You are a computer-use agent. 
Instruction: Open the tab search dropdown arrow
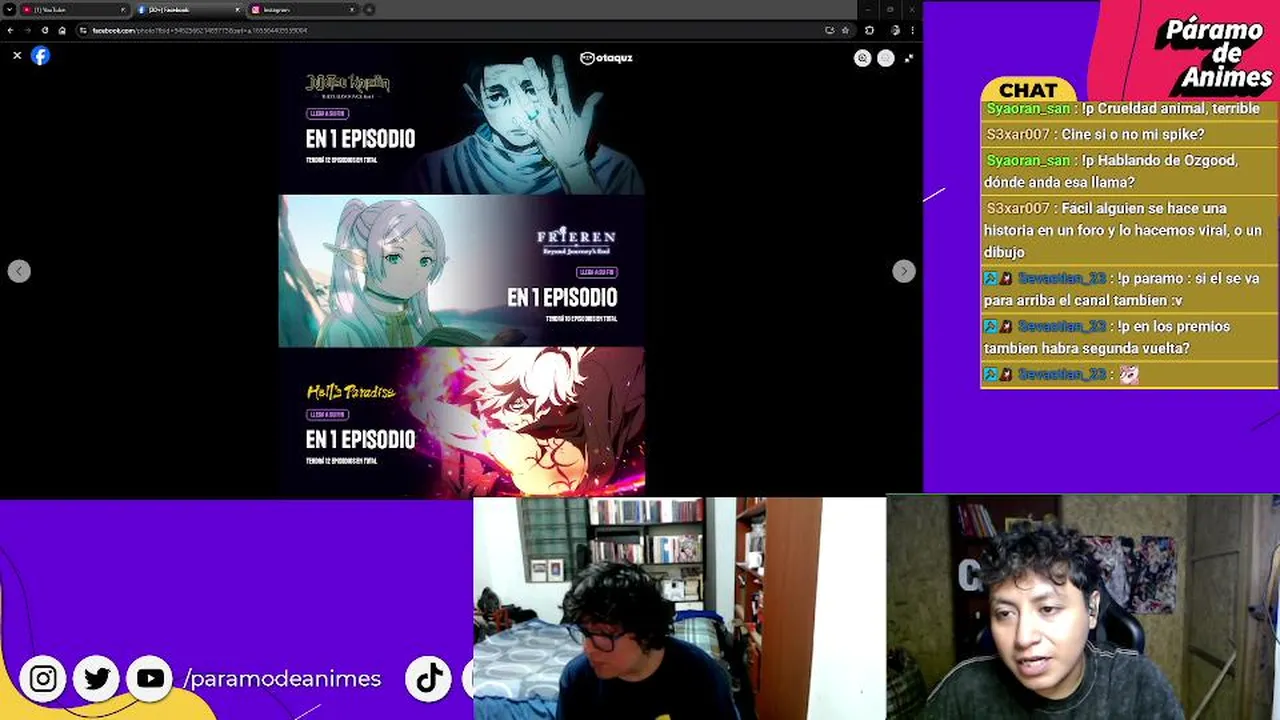coord(8,9)
